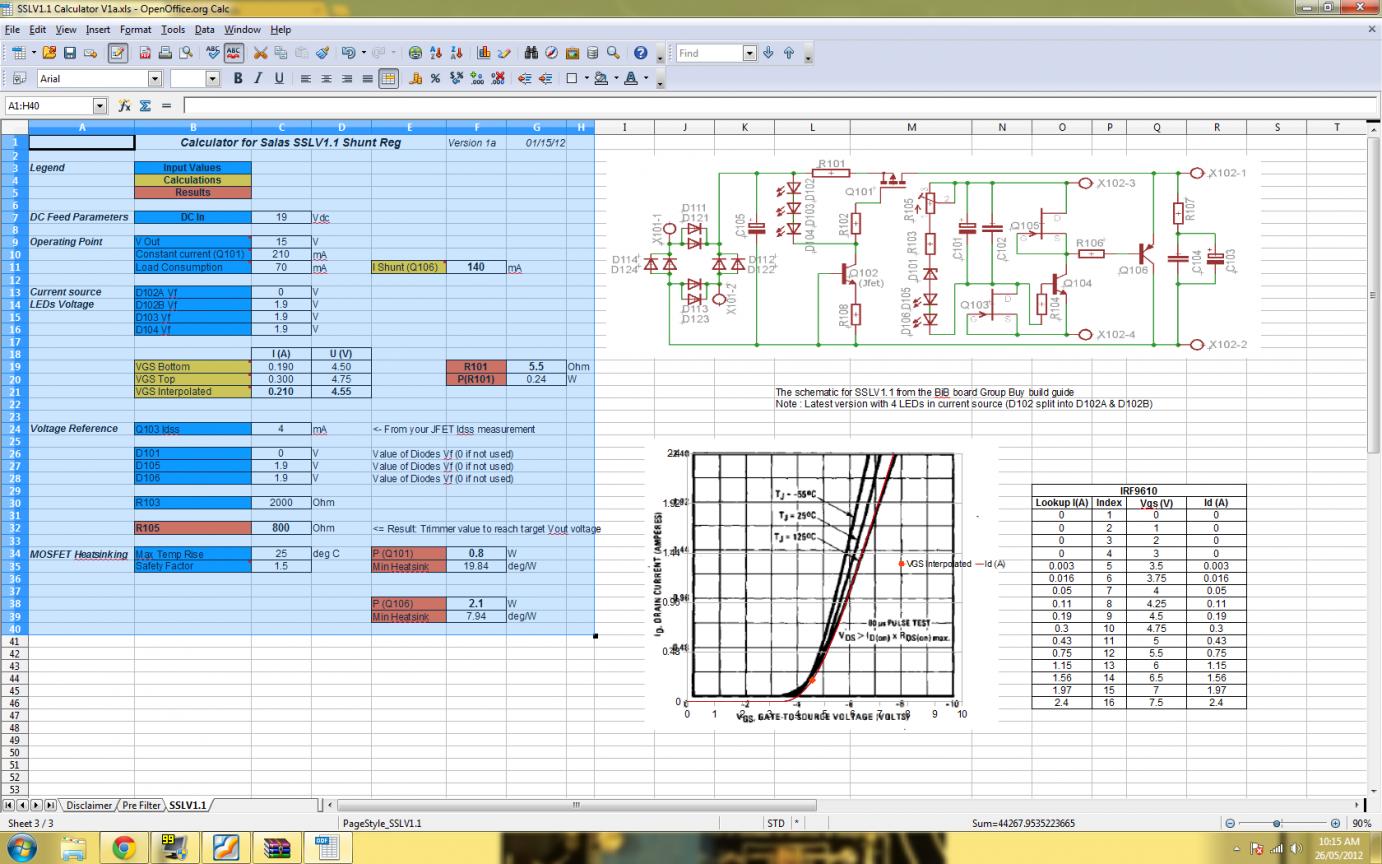Screen dimensions: 1382x864
Task: Switch to the Pre Filter sheet tab
Action: [x=141, y=805]
